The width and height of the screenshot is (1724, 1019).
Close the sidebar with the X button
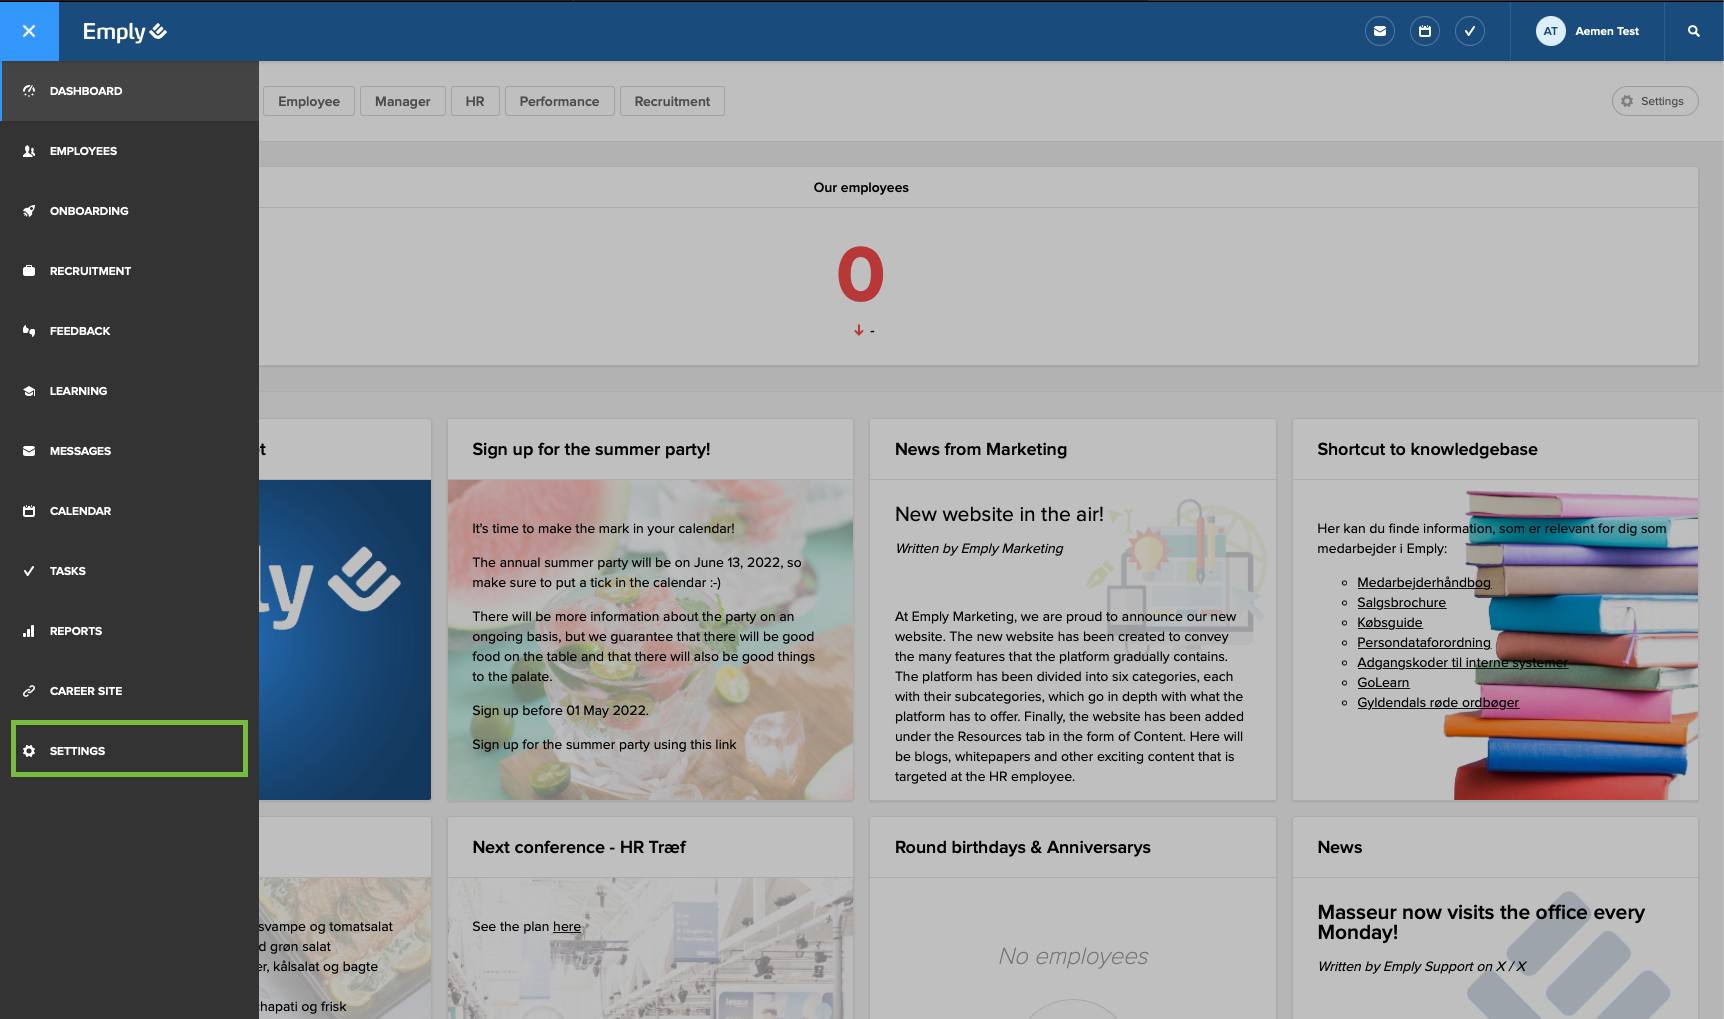click(29, 31)
